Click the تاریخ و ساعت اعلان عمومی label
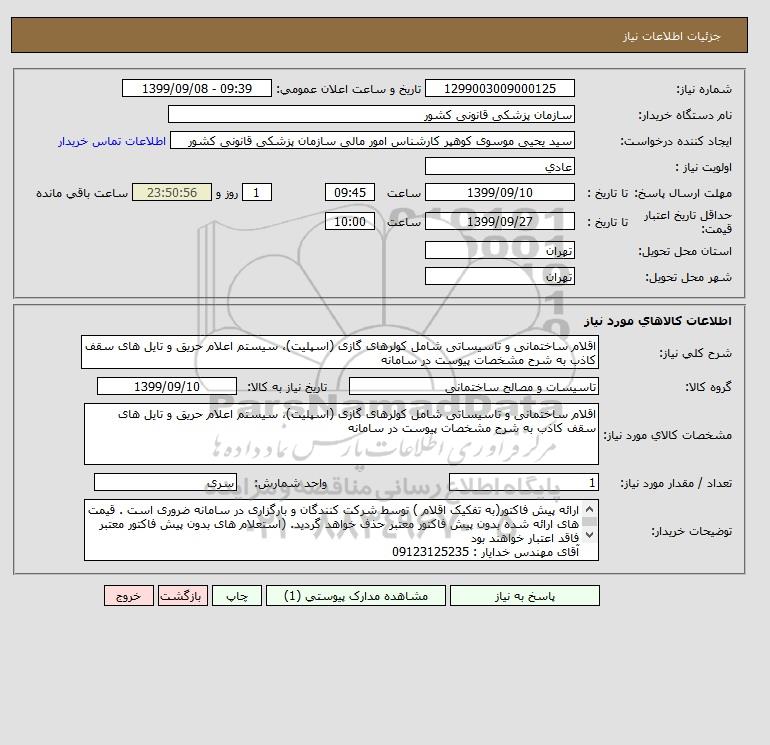Image resolution: width=770 pixels, height=745 pixels. pos(349,89)
